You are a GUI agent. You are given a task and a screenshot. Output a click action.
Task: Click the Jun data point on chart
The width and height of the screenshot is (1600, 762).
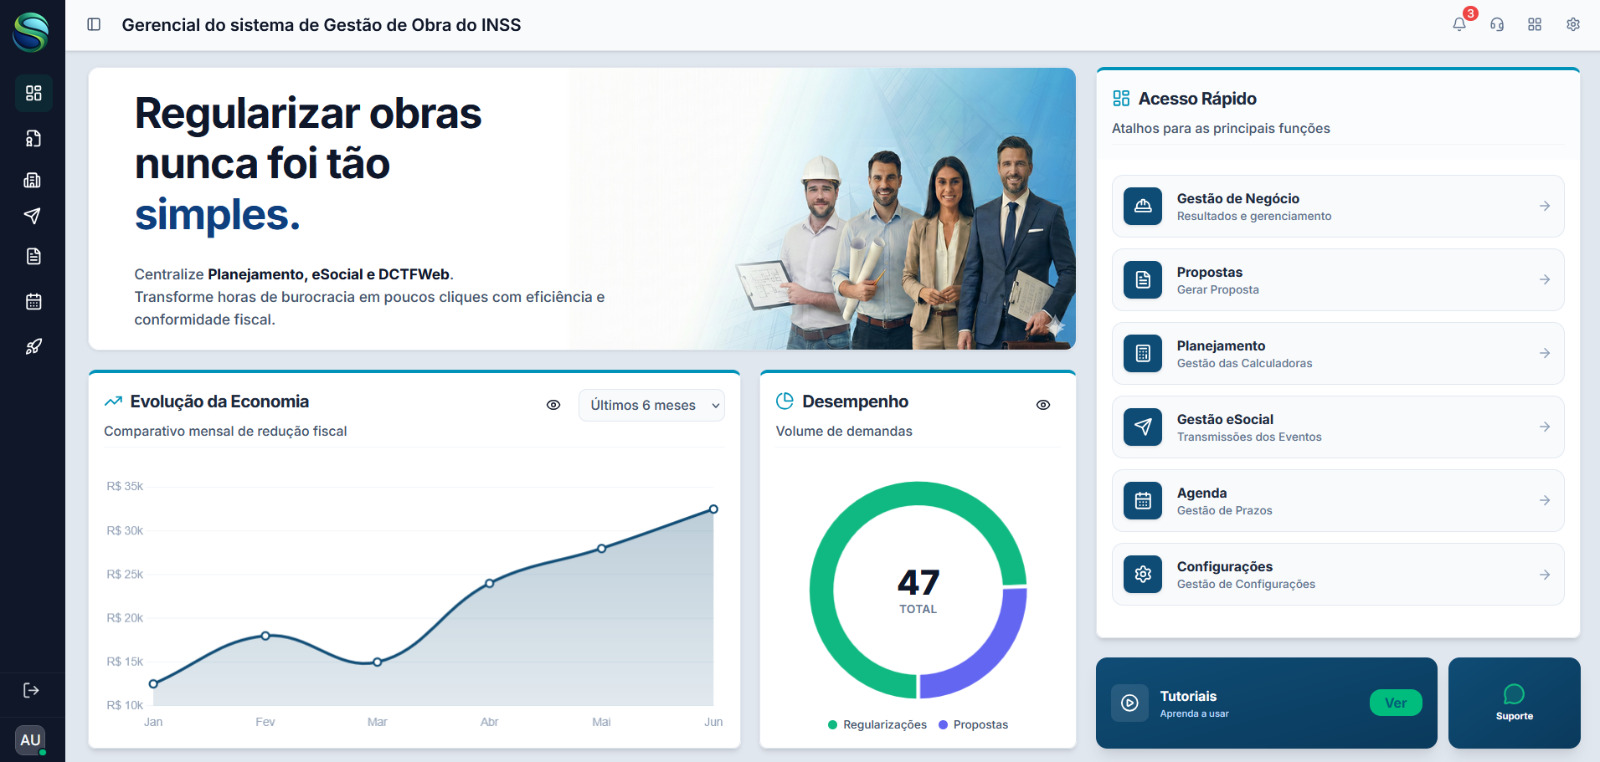[x=713, y=509]
